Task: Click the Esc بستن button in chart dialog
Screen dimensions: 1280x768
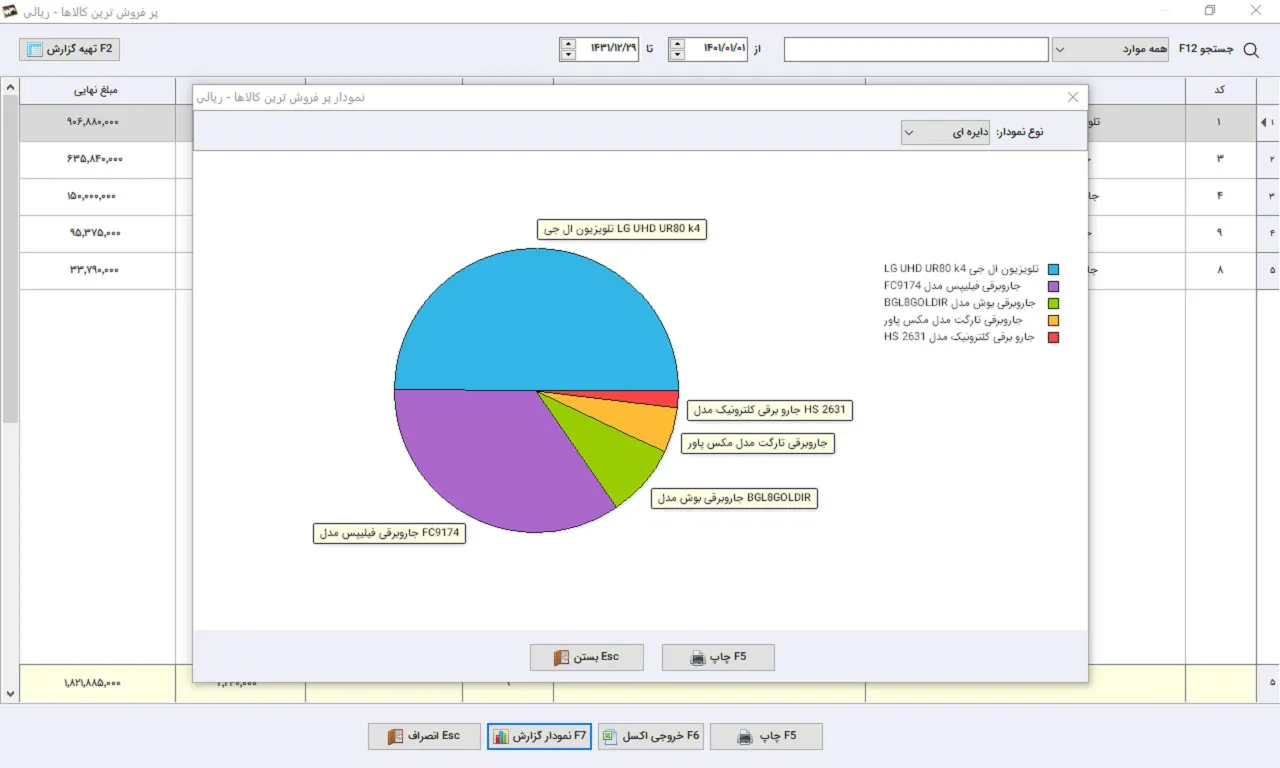Action: click(587, 657)
